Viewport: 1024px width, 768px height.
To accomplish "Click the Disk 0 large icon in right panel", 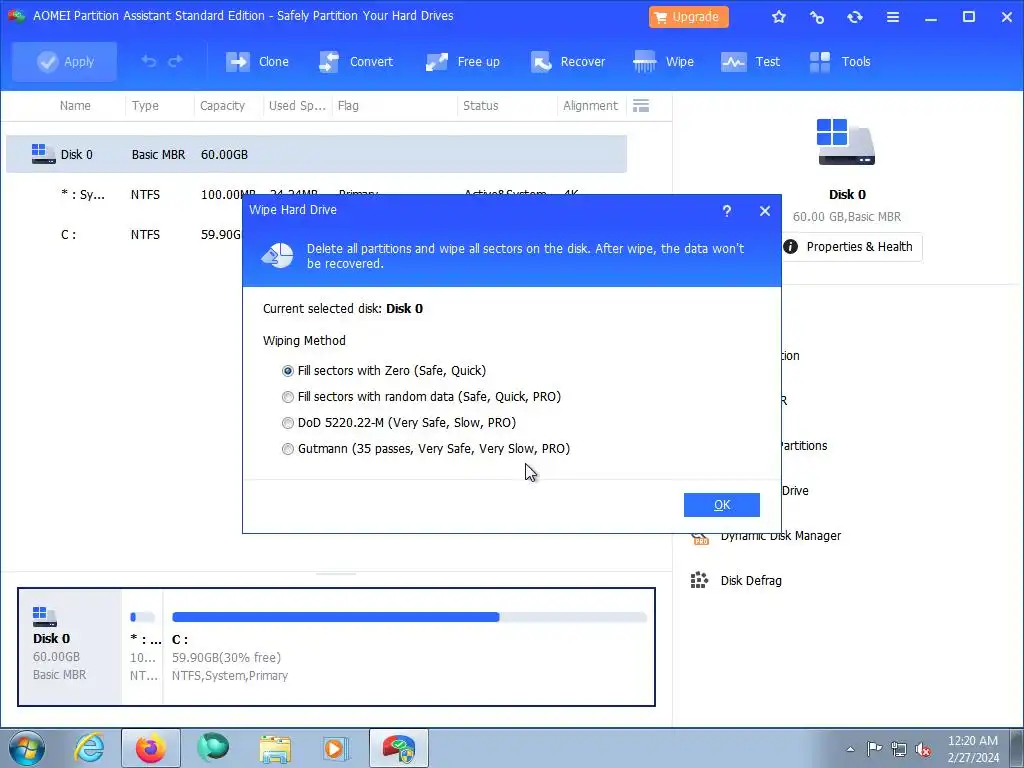I will [x=846, y=142].
